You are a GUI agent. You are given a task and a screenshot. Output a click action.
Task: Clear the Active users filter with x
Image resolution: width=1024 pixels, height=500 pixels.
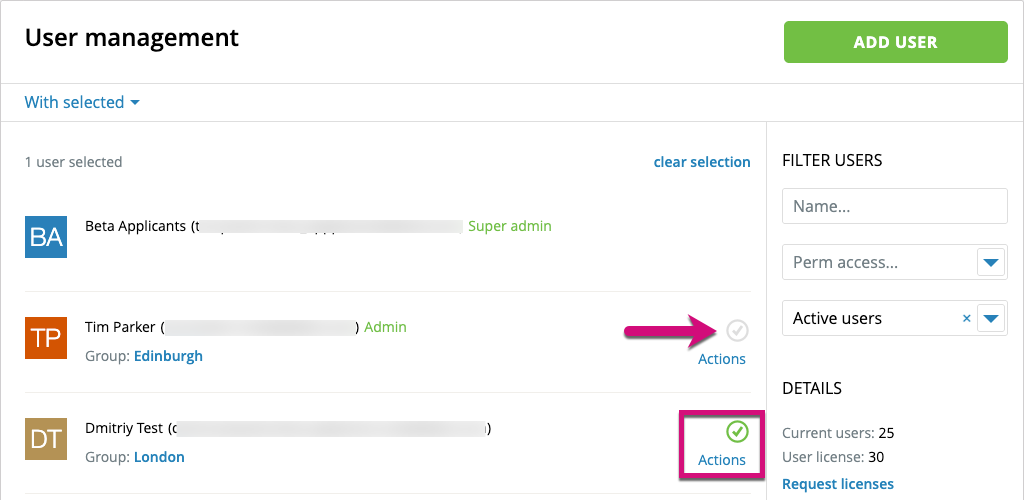point(966,319)
